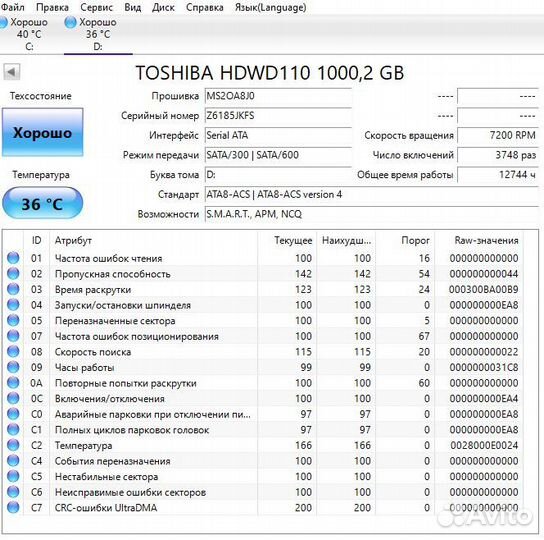Viewport: 544px width, 540px height.
Task: Click the rotation speed field 7200 RPM
Action: tap(498, 135)
